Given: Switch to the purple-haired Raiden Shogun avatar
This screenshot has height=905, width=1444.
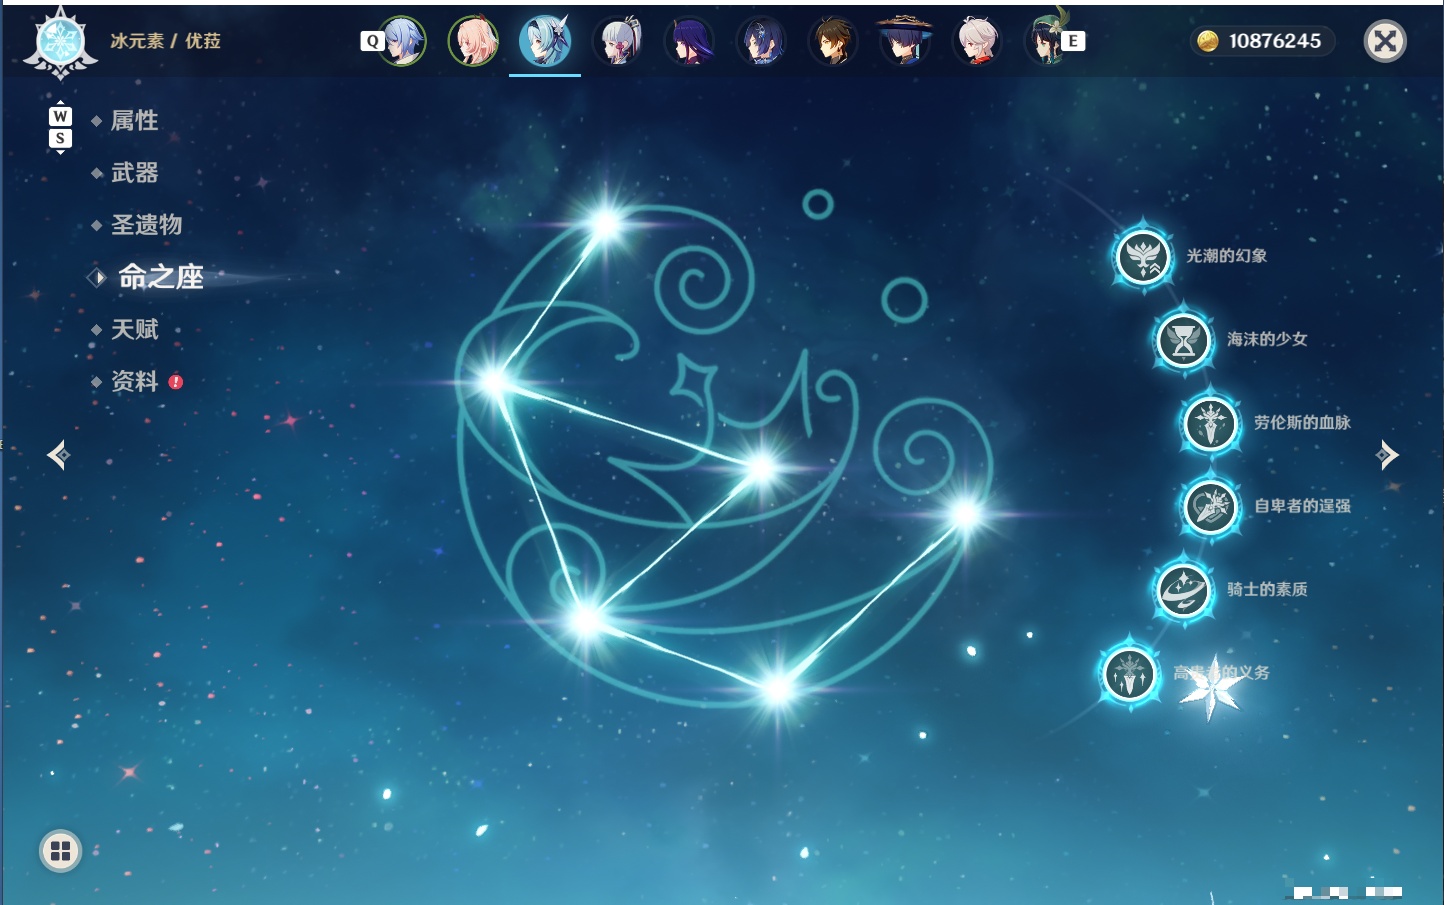Looking at the screenshot, I should [689, 41].
